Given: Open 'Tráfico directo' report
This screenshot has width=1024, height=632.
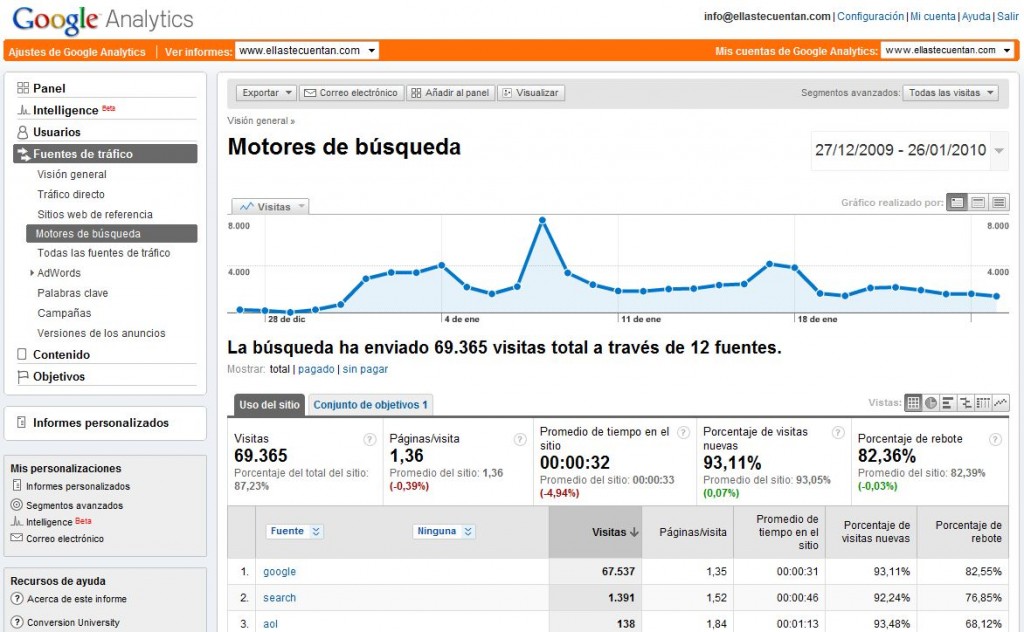Looking at the screenshot, I should tap(71, 194).
